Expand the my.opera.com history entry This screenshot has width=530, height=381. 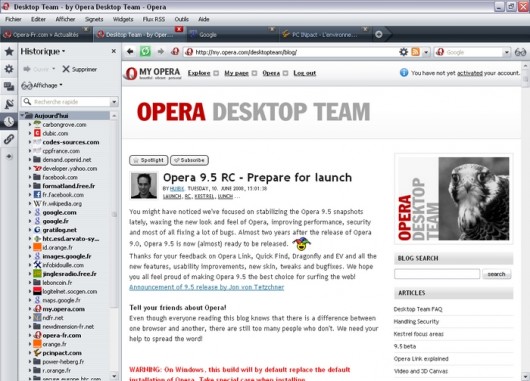[30, 309]
